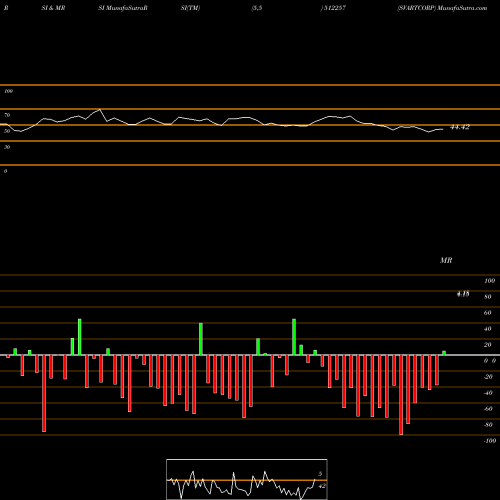The image size is (500, 500).
Task: Click the 512257 stock code in the header
Action: tap(334, 8)
